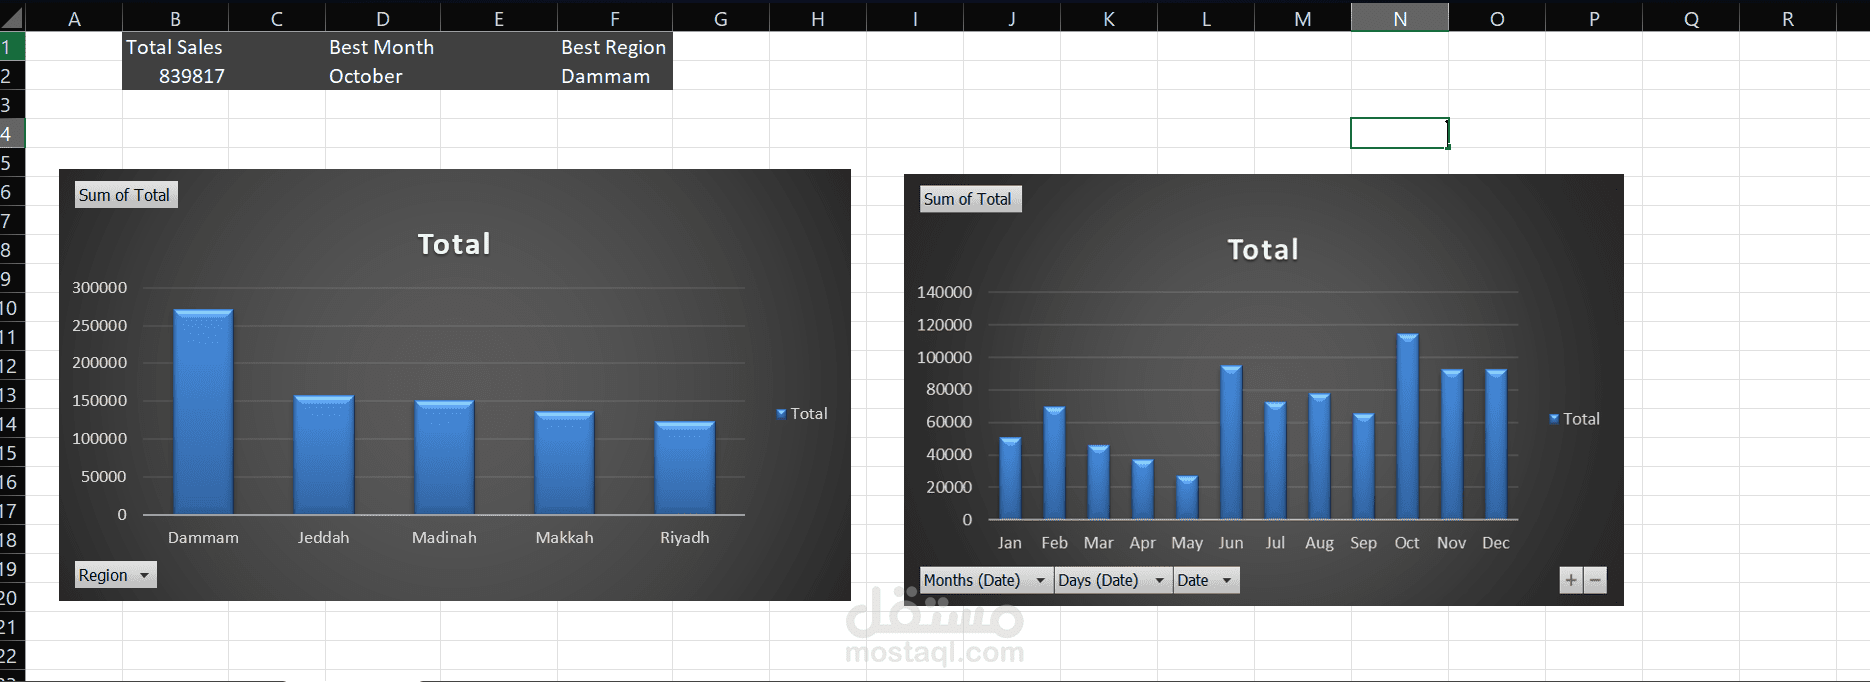Select column B header
This screenshot has height=682, width=1870.
pos(175,18)
